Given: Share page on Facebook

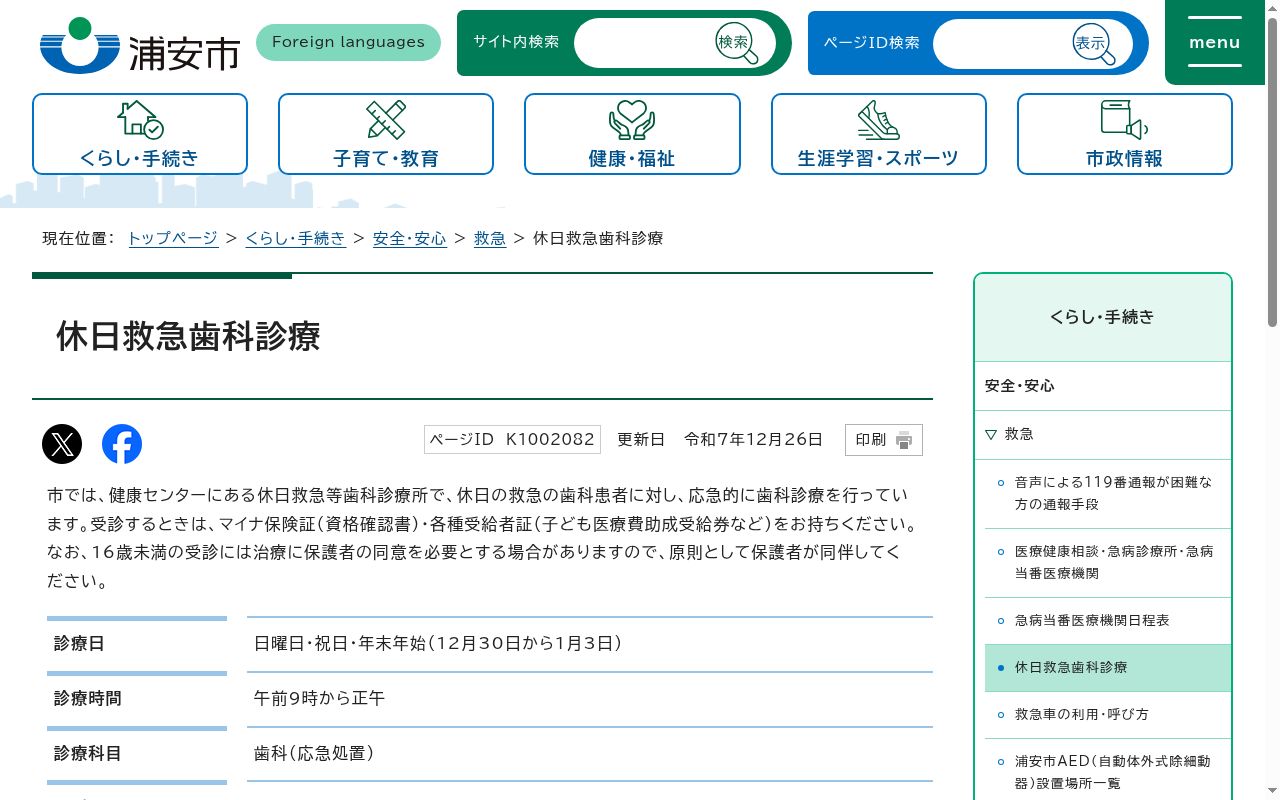Looking at the screenshot, I should (122, 444).
